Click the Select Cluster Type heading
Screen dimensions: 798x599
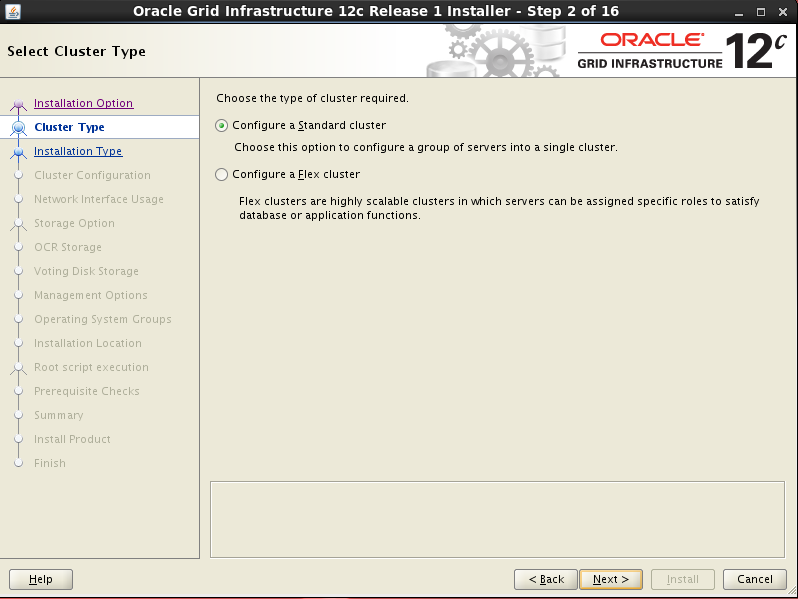tap(76, 51)
